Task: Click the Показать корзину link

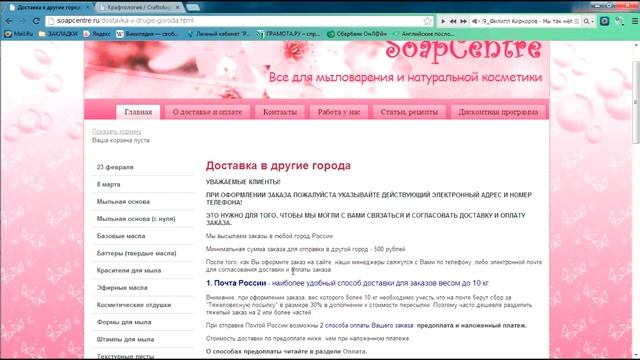Action: coord(117,131)
